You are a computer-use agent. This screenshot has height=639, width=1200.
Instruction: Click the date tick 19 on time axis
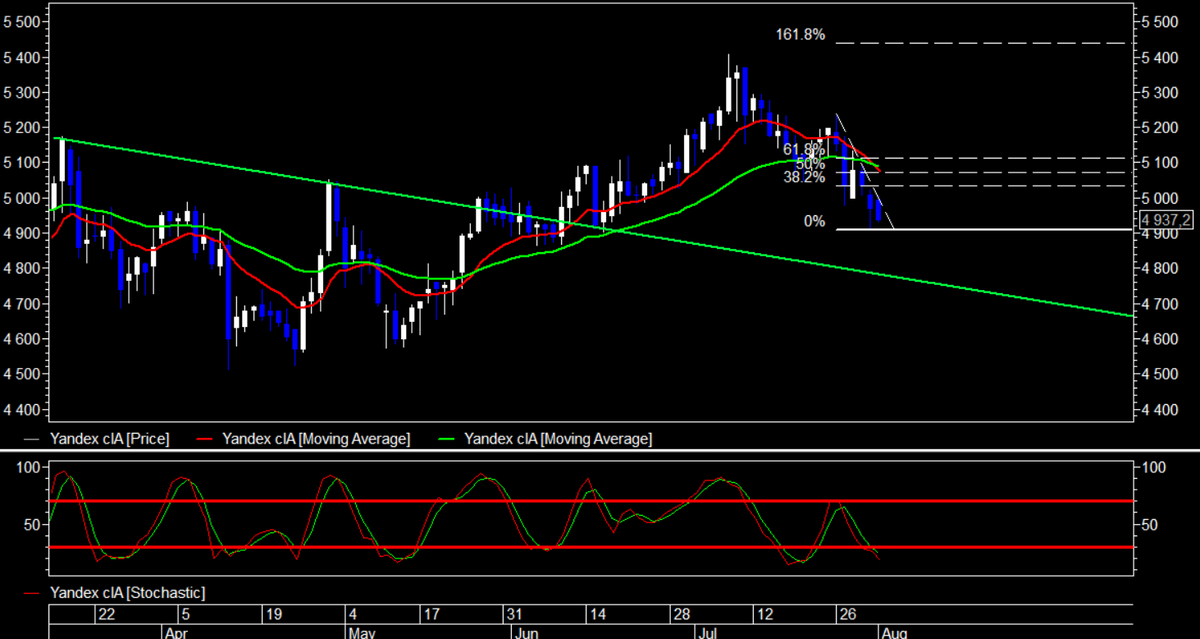(272, 614)
